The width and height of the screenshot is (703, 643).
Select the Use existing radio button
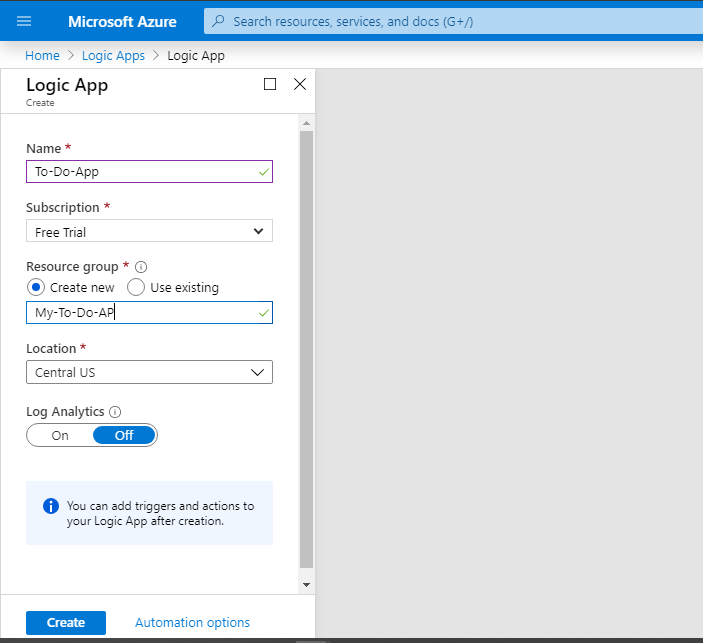136,287
